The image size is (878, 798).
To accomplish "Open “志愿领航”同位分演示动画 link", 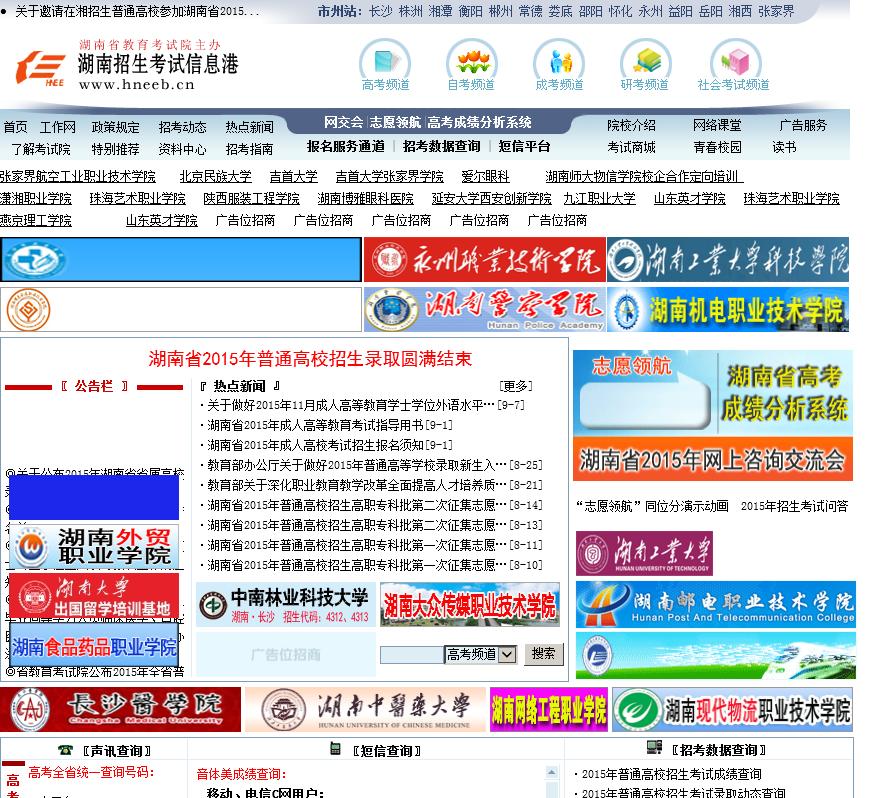I will pyautogui.click(x=653, y=506).
